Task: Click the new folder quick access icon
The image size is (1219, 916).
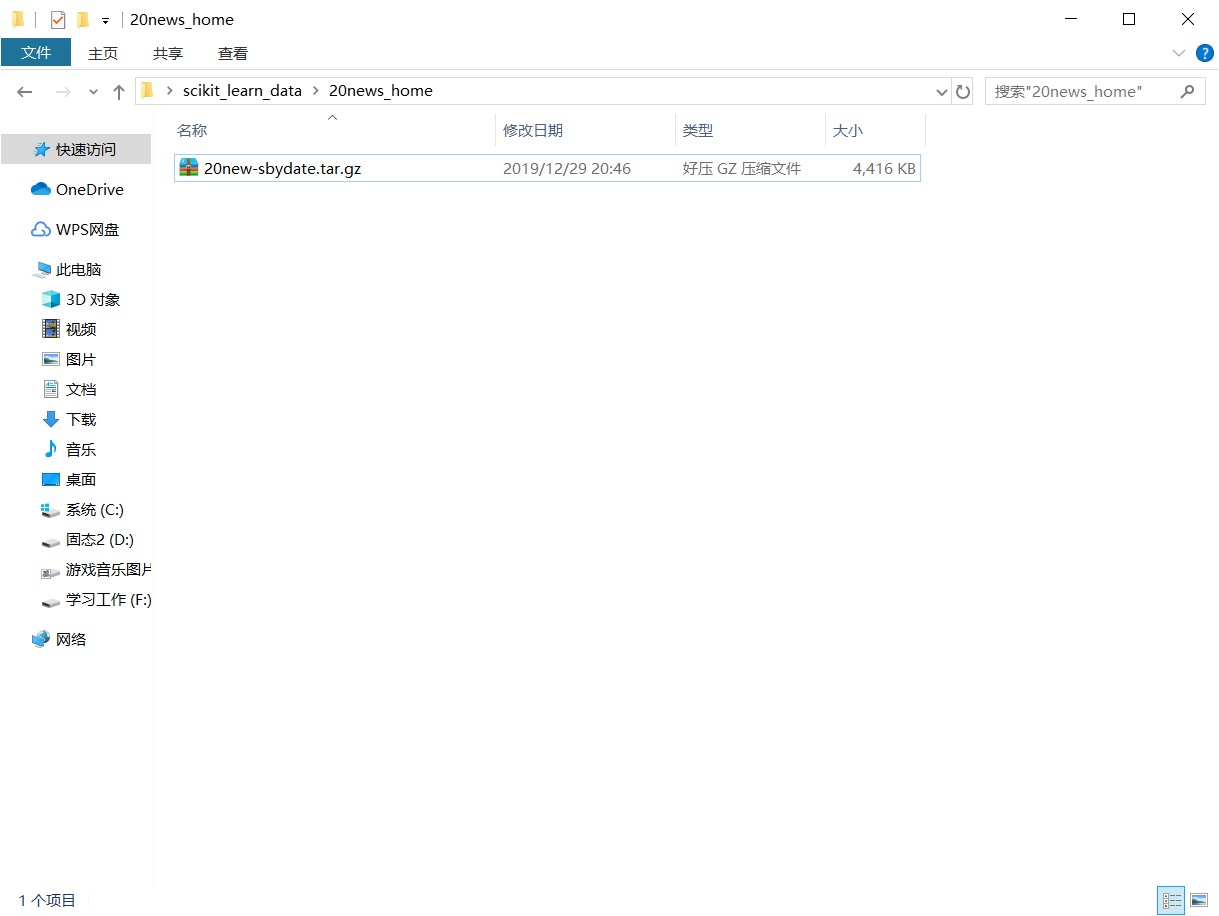Action: [81, 19]
